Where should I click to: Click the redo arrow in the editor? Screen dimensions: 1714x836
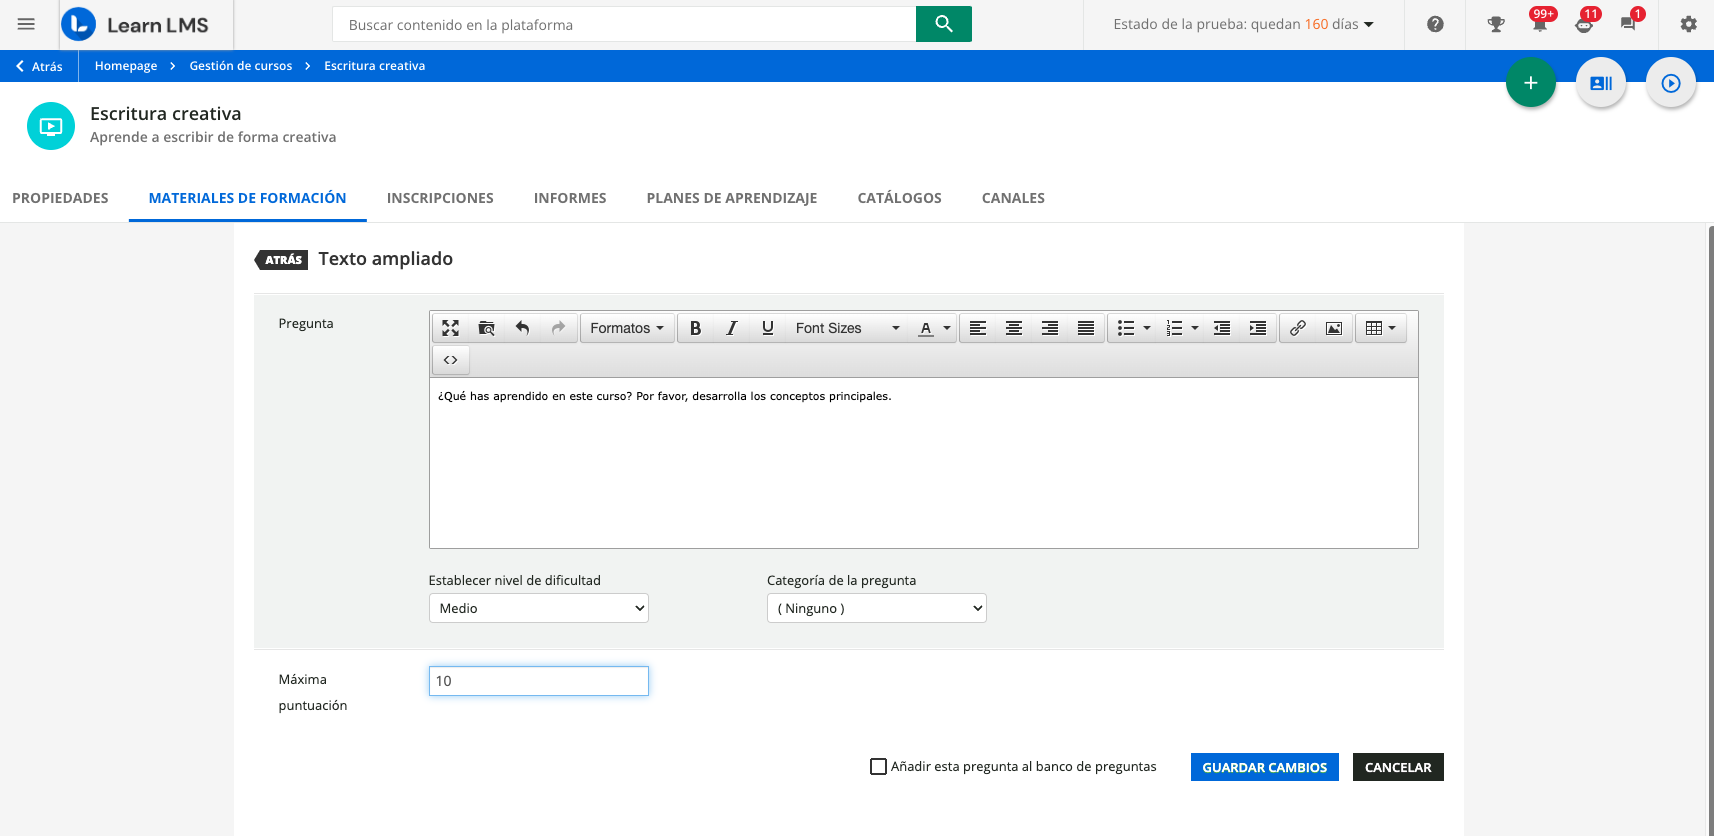[x=558, y=328]
